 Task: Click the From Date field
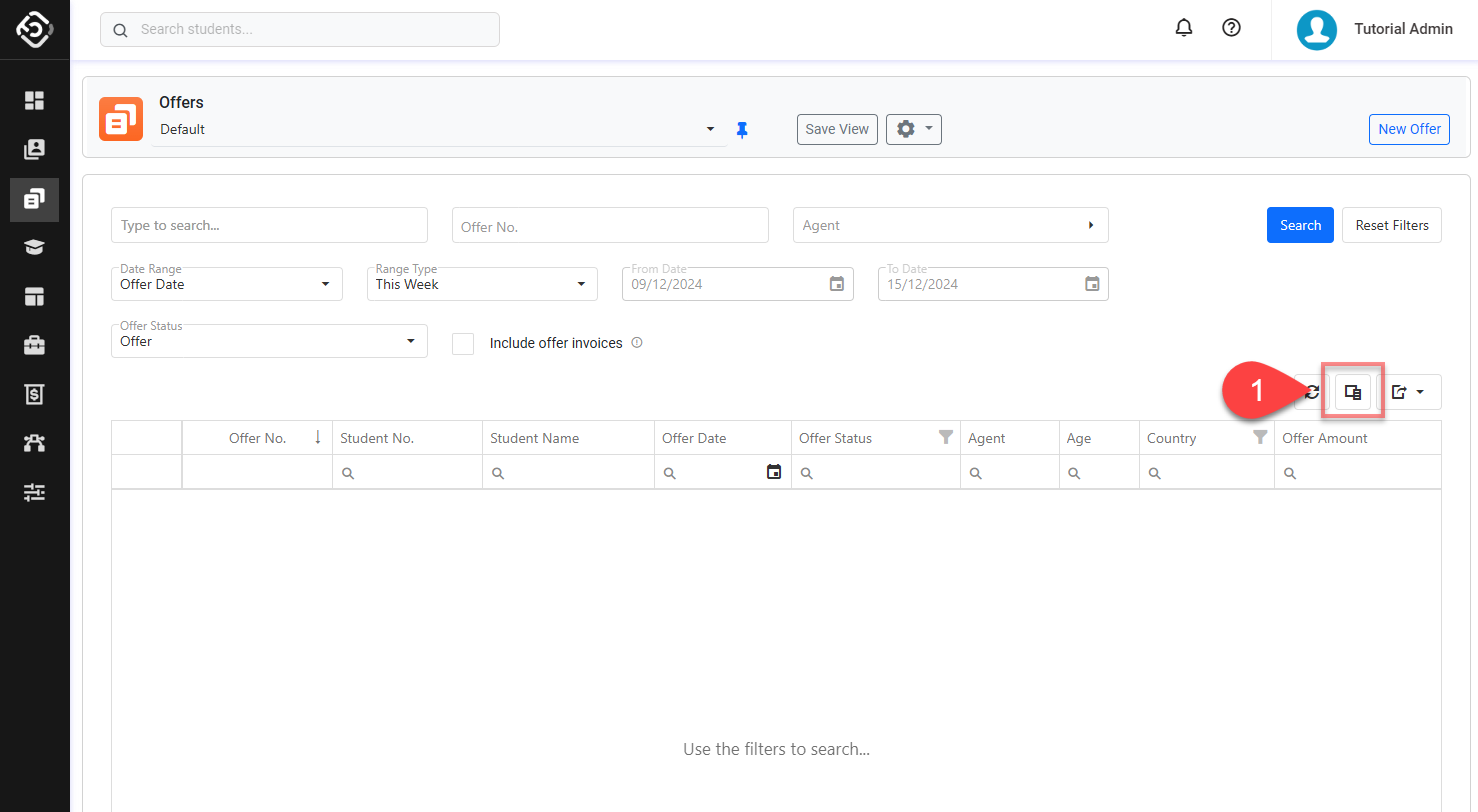pyautogui.click(x=738, y=284)
